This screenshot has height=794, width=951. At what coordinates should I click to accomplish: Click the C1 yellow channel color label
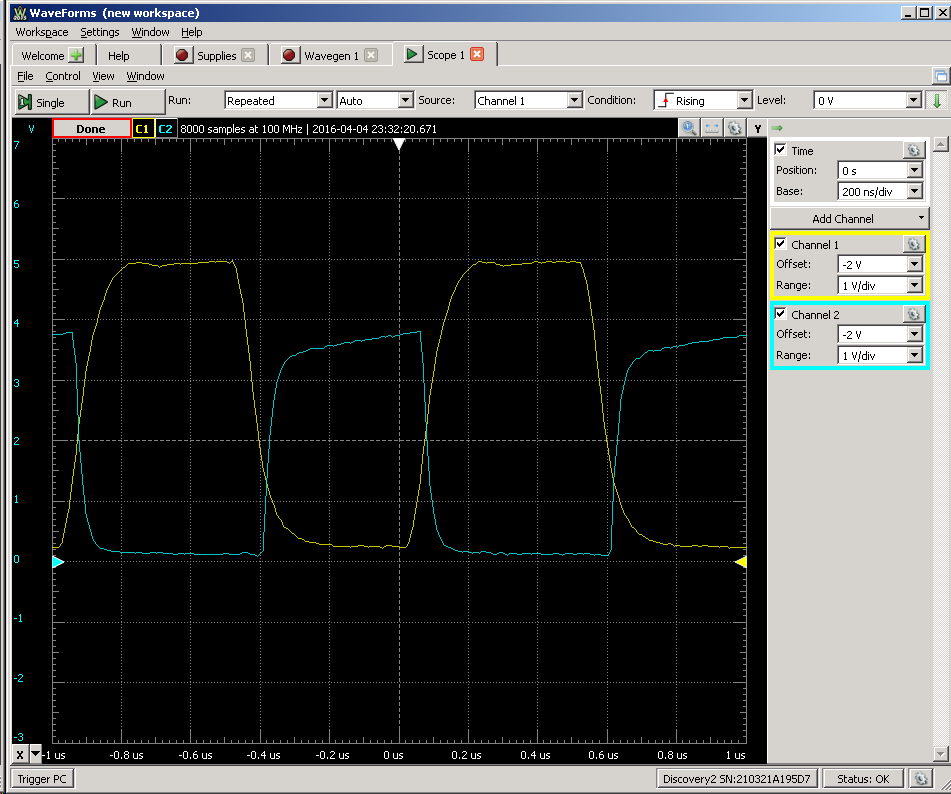pyautogui.click(x=142, y=129)
